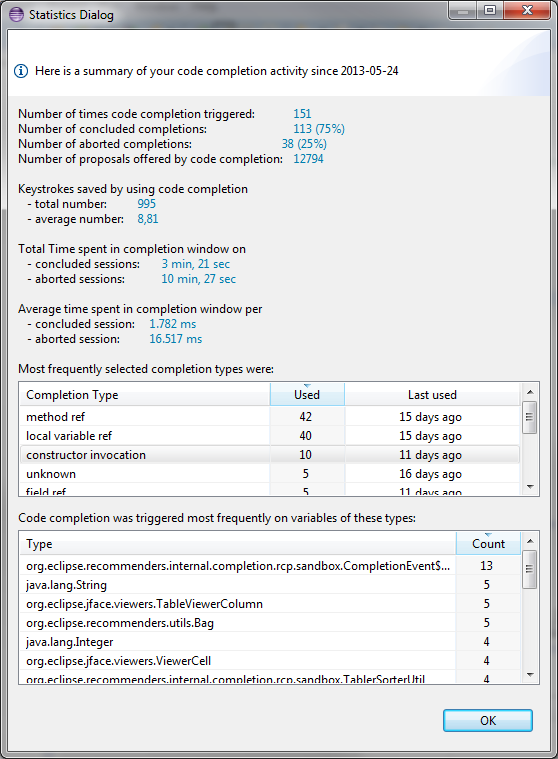Click variable types table scroll down arrow
This screenshot has height=759, width=558.
tap(530, 674)
